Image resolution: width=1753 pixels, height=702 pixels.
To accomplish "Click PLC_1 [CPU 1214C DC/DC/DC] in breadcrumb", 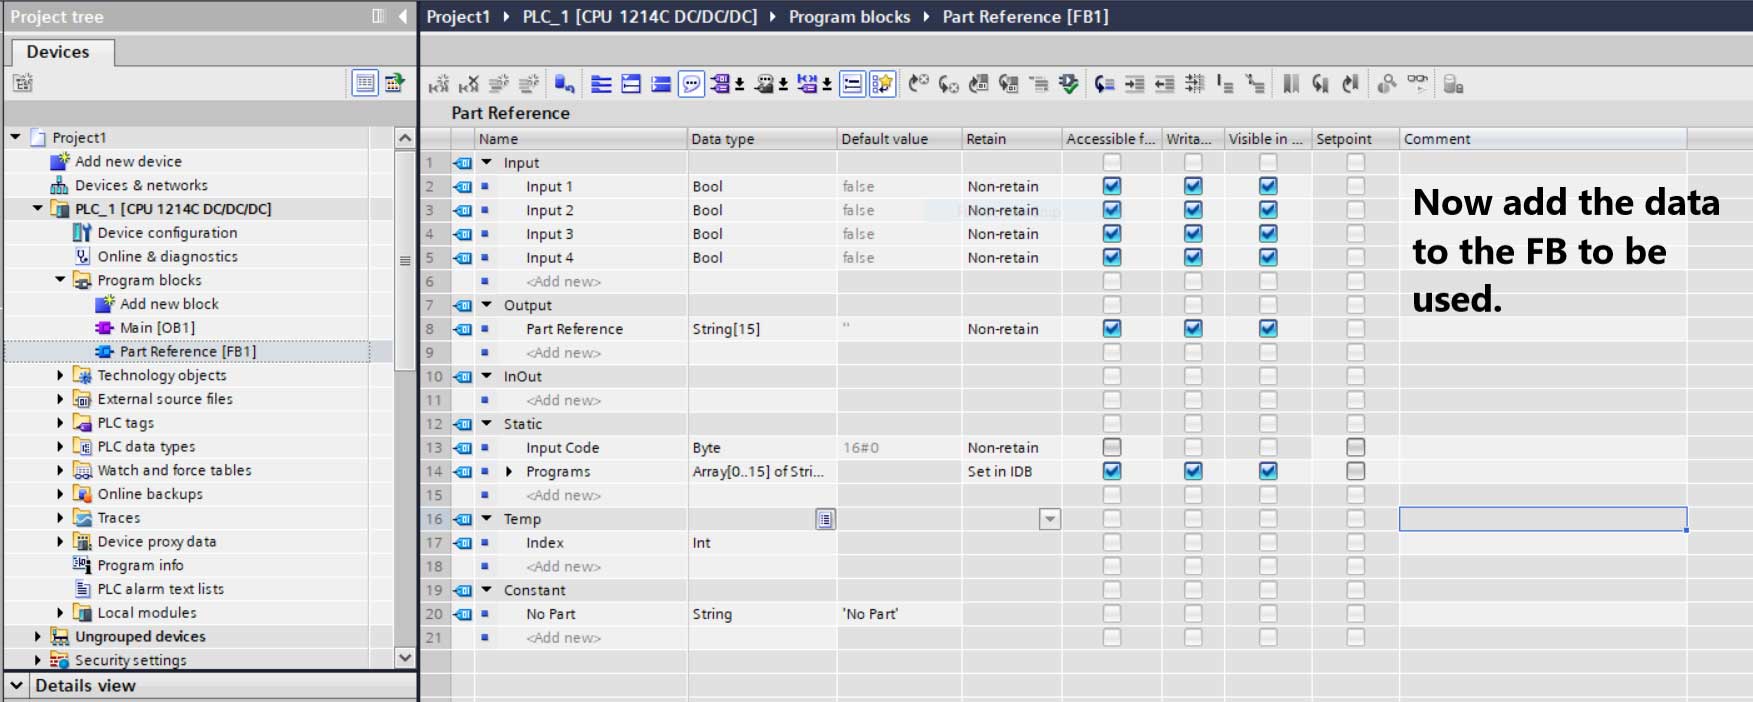I will point(640,17).
